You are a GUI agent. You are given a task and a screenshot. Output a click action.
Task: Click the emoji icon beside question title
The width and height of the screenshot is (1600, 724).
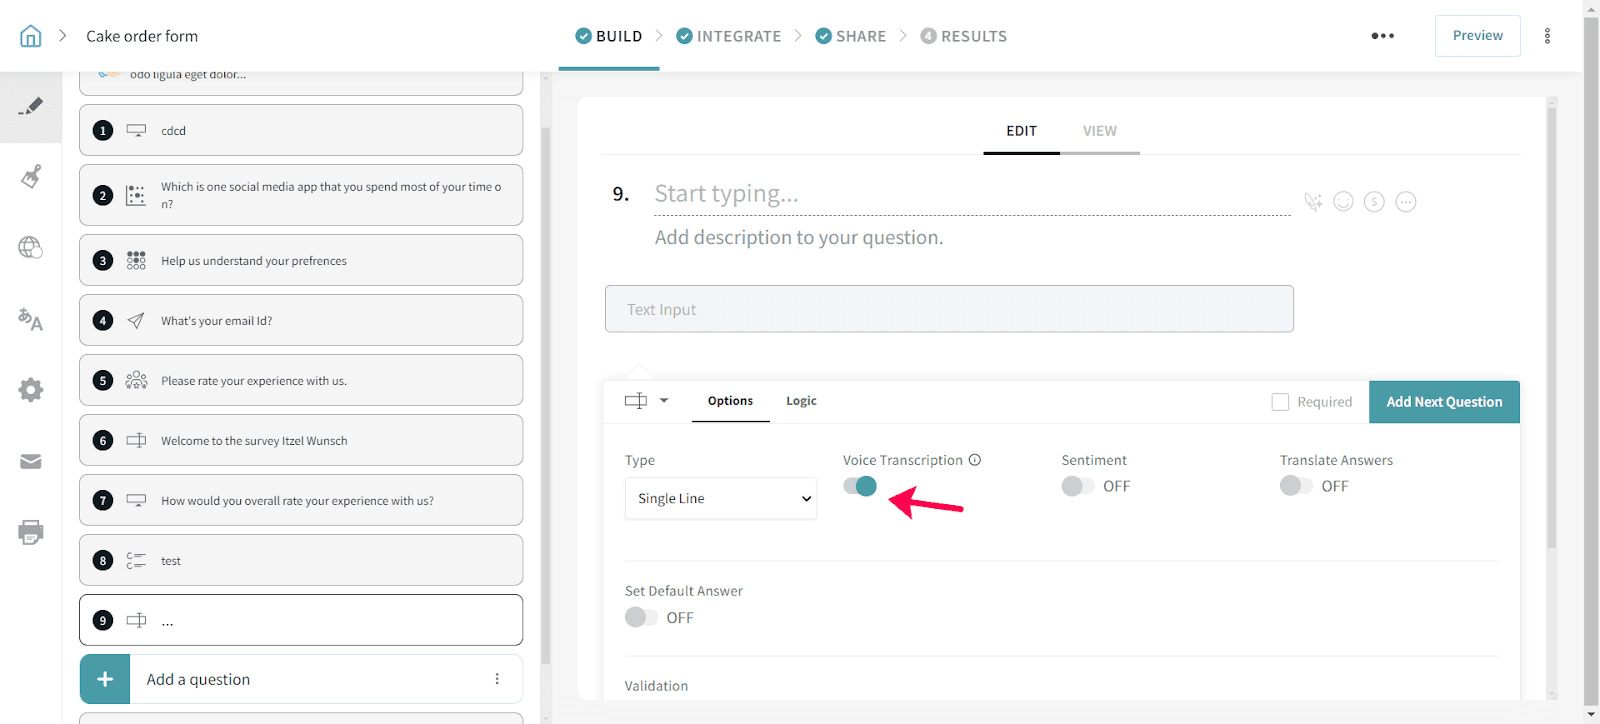point(1343,202)
